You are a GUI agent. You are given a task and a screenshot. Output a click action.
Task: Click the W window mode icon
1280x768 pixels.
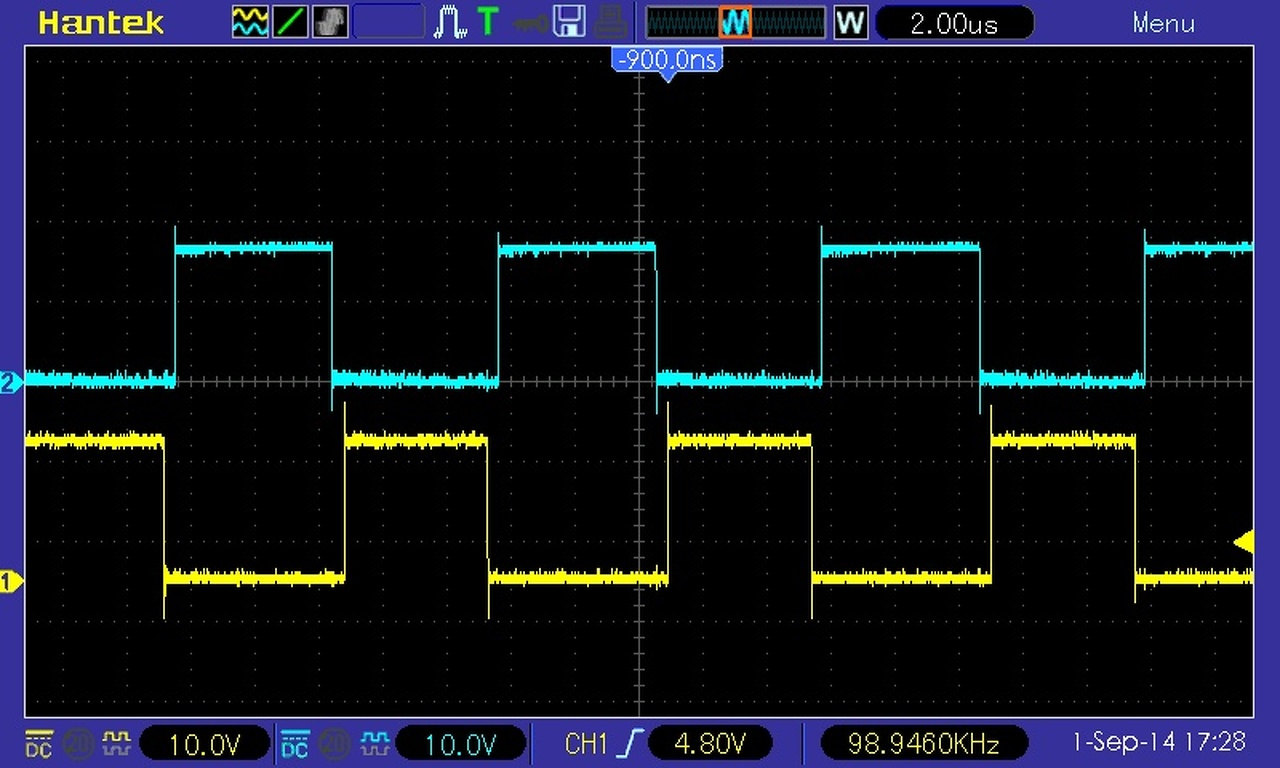850,22
